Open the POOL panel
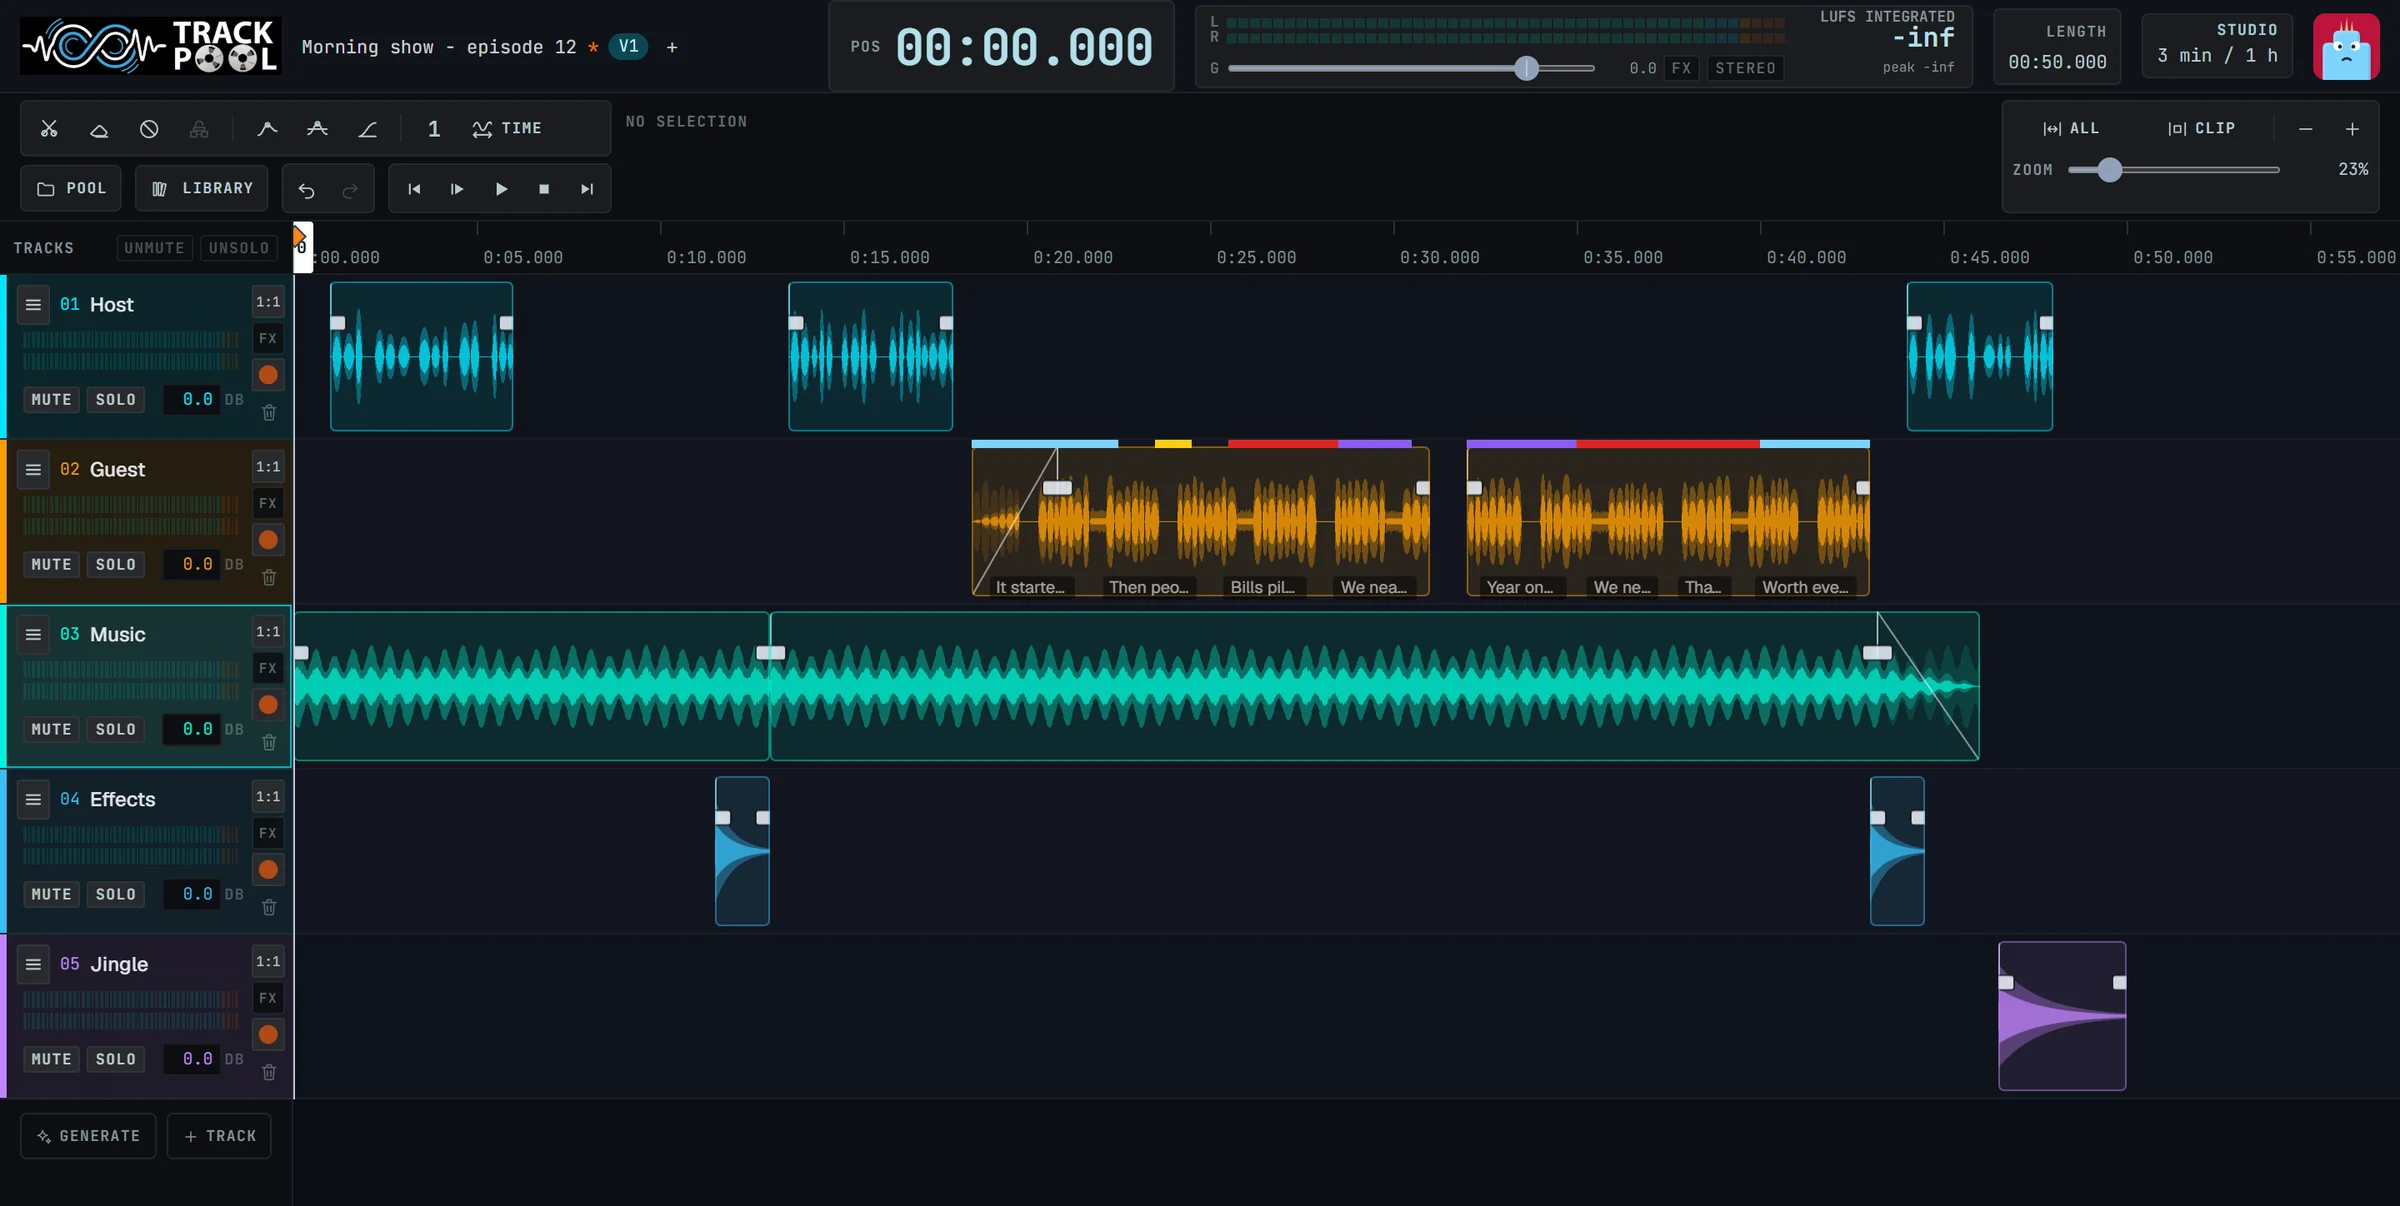 point(71,188)
